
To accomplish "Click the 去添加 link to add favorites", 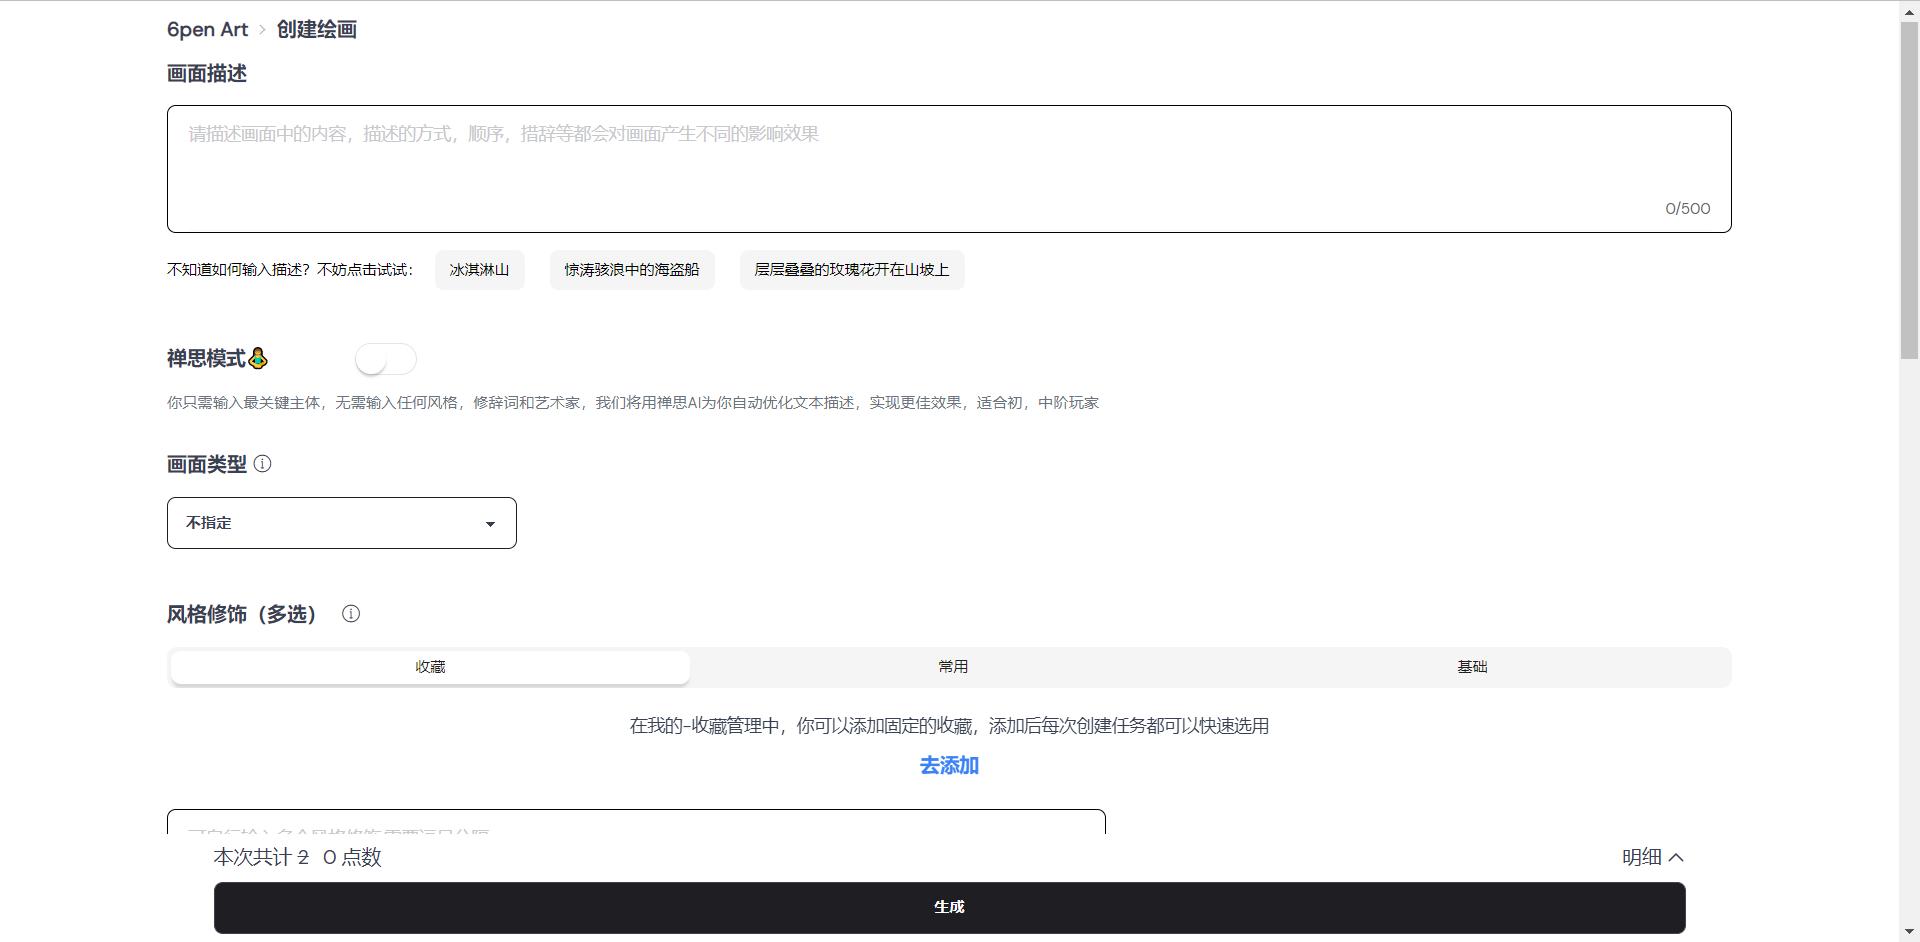I will coord(948,765).
